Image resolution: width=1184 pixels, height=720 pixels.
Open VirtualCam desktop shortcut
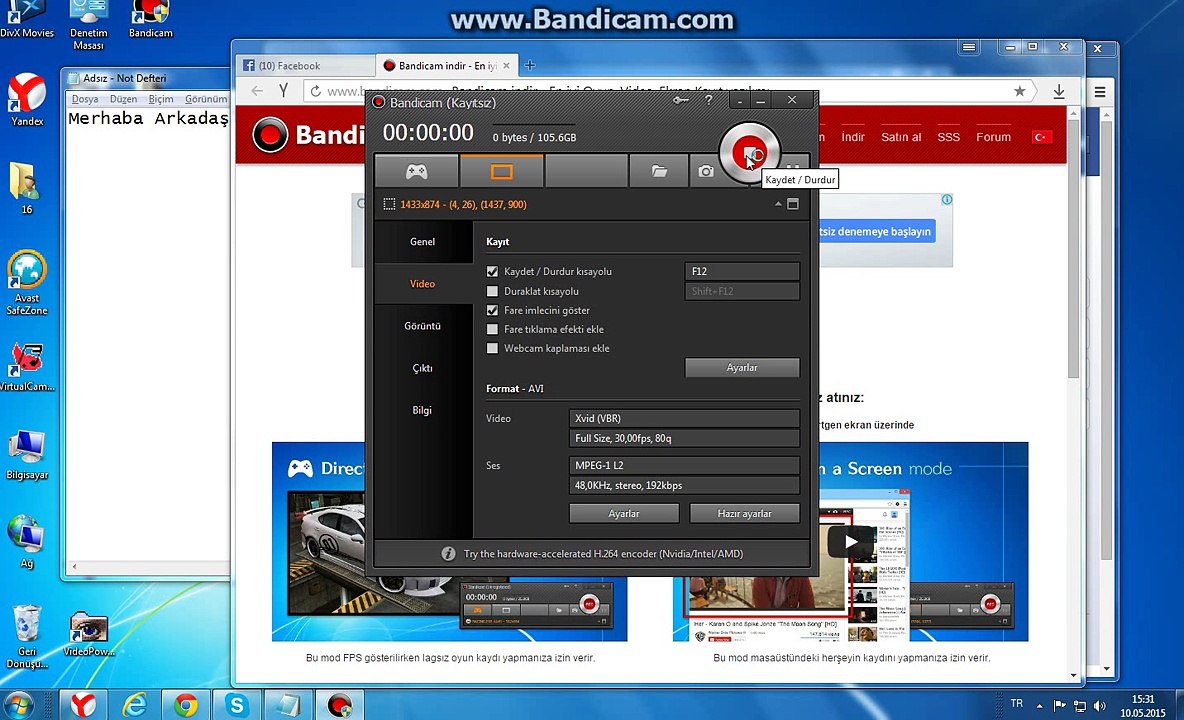(27, 368)
